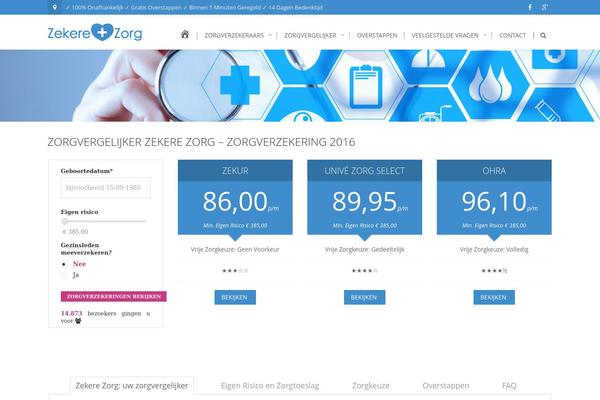Click 'Vrije Zorgkeuze: Geen Voorkeur' text

pos(235,250)
